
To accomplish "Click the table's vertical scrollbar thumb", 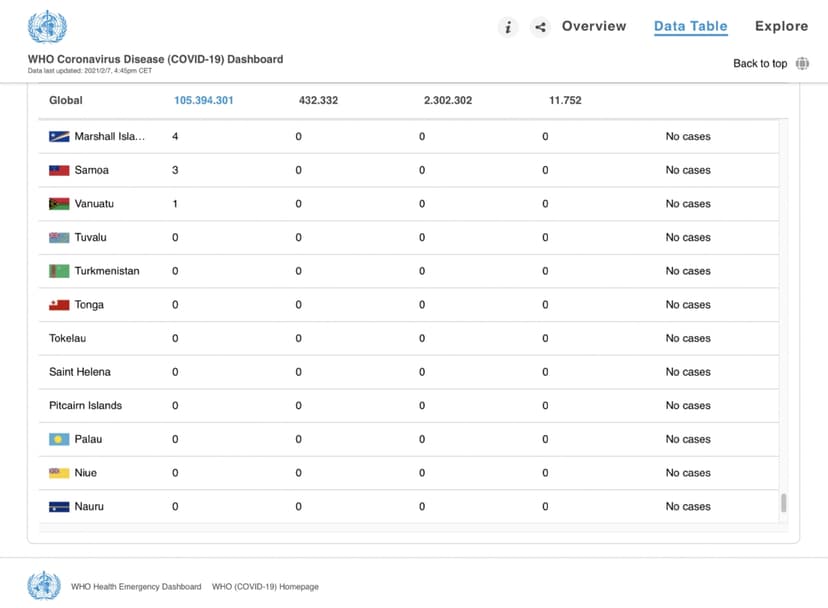I will [x=783, y=503].
